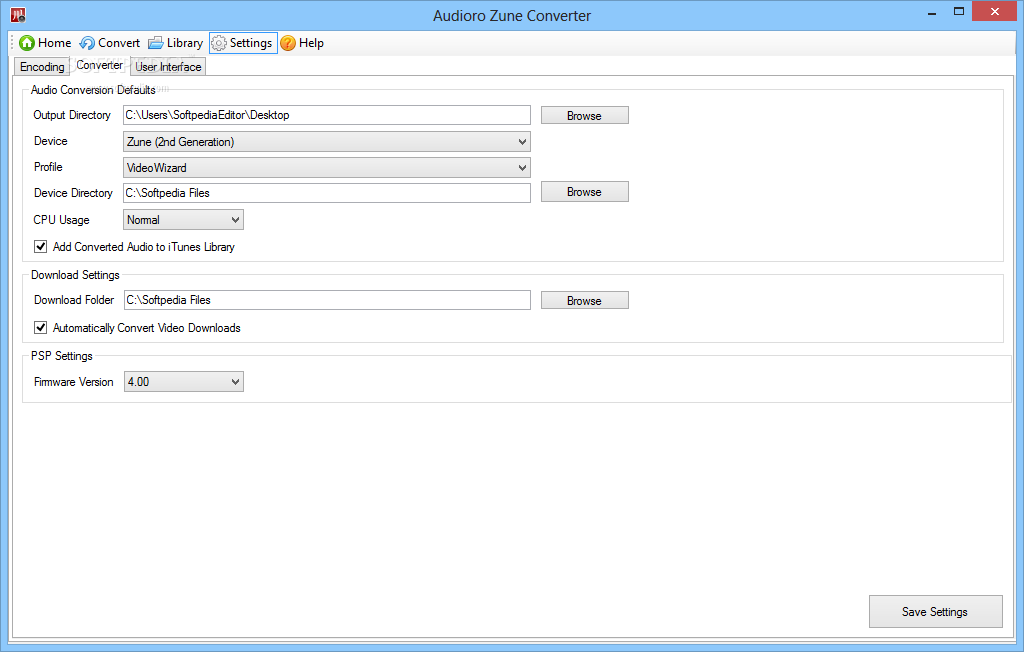Click the orange Help question mark icon

[x=288, y=43]
